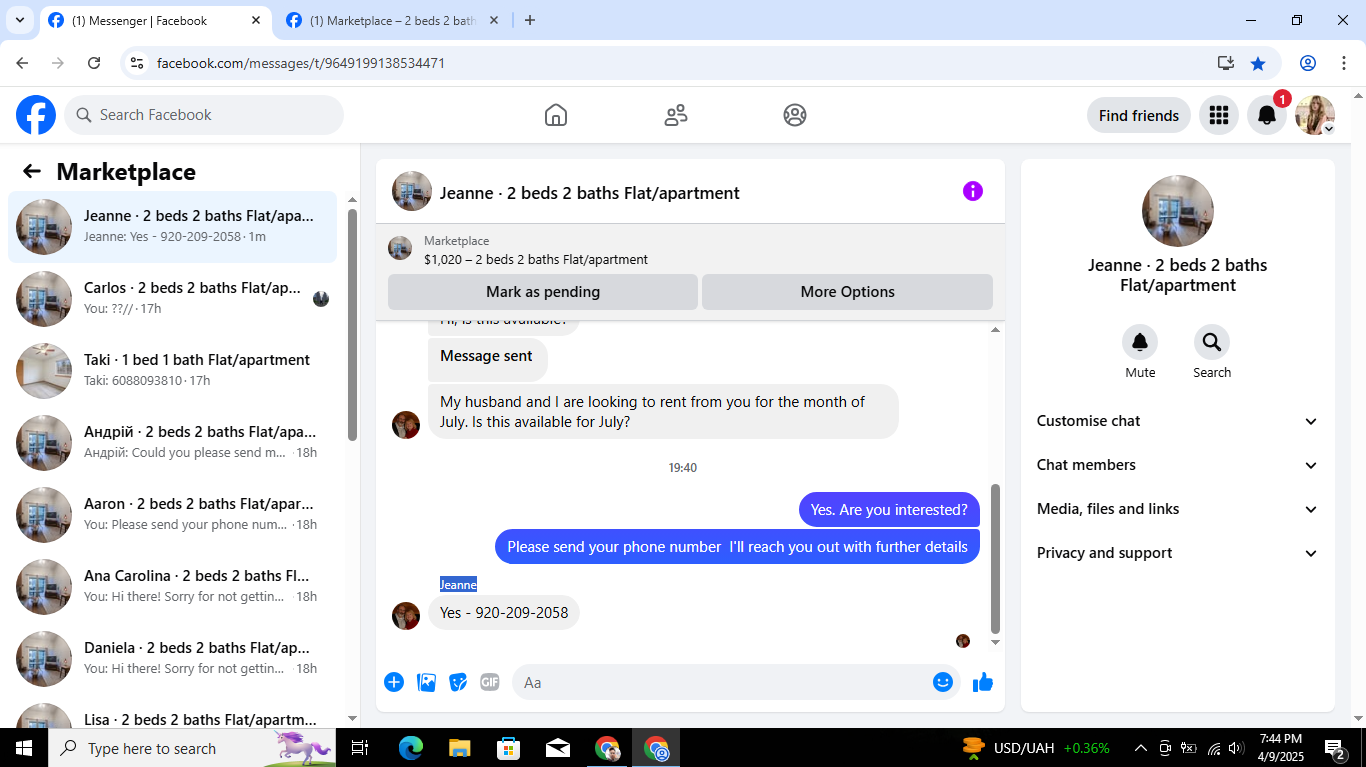Click the Mark as pending button

543,292
